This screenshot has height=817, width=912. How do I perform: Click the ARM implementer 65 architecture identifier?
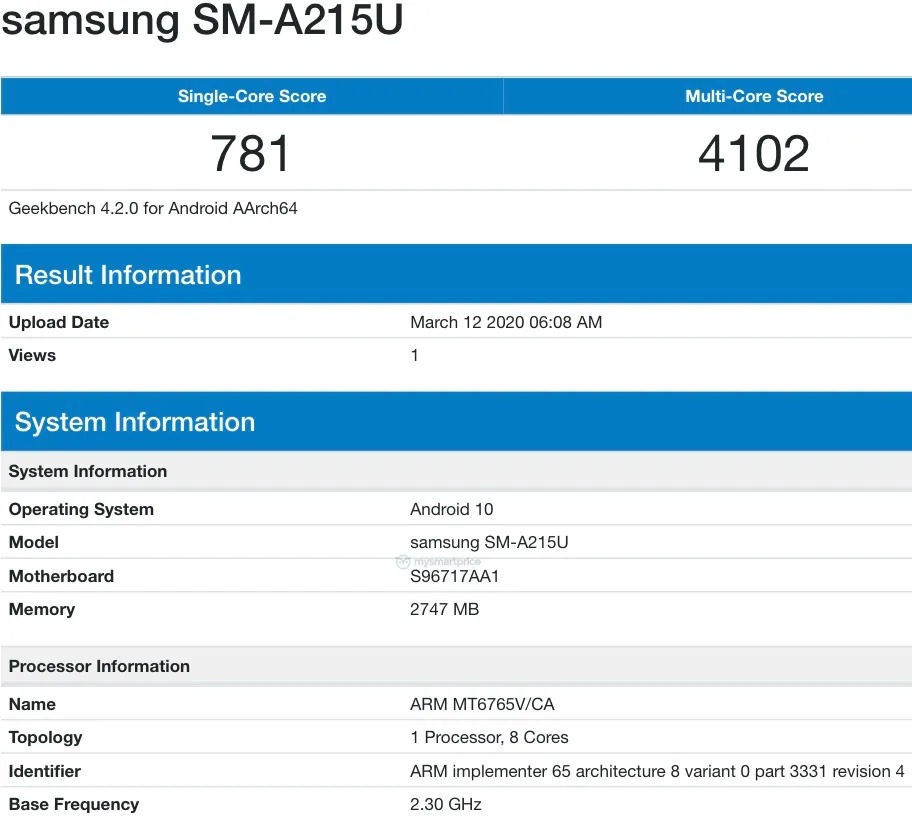[657, 771]
